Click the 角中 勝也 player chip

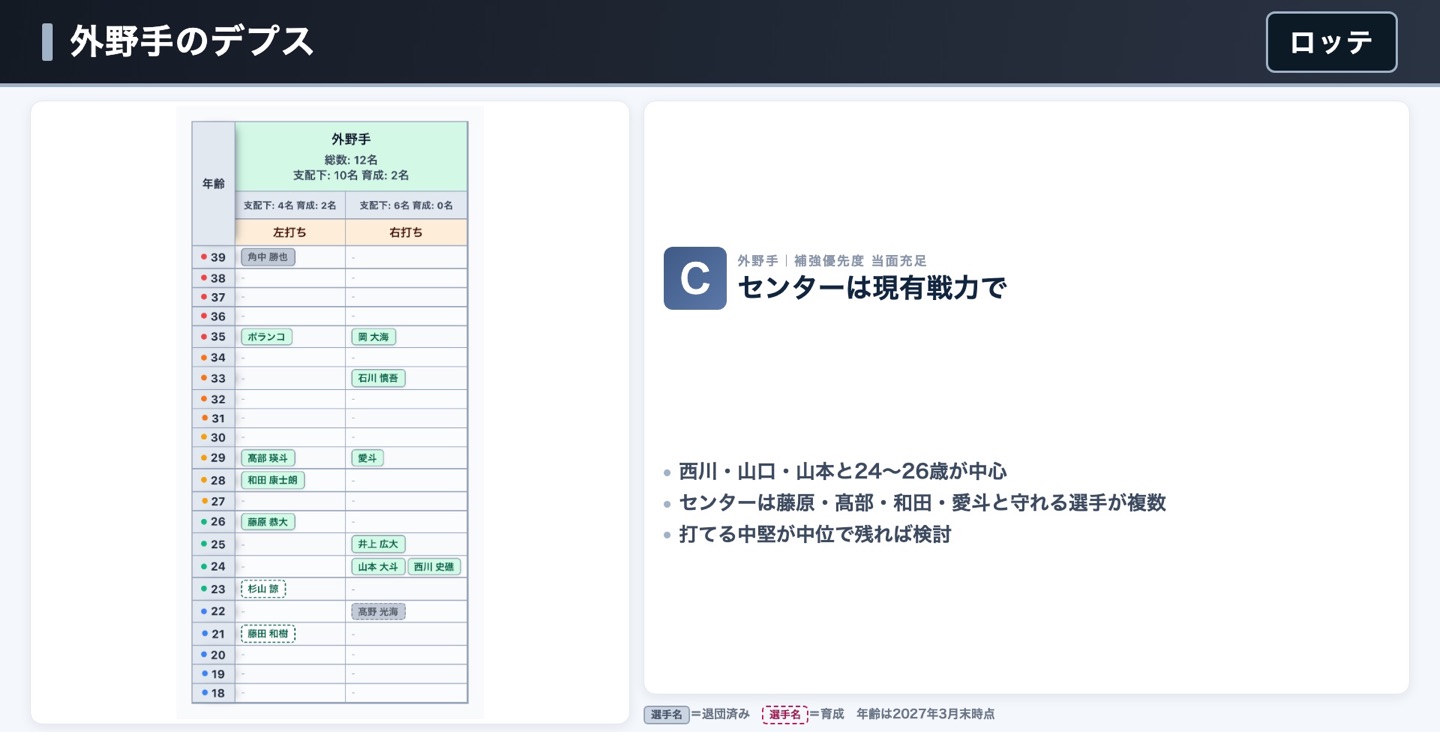(x=268, y=257)
